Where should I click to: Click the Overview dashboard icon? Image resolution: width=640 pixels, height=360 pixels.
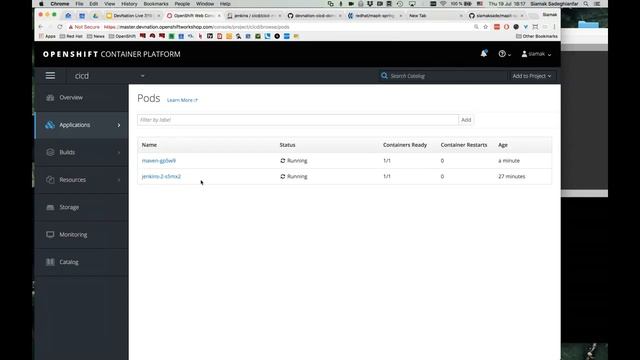coord(50,98)
